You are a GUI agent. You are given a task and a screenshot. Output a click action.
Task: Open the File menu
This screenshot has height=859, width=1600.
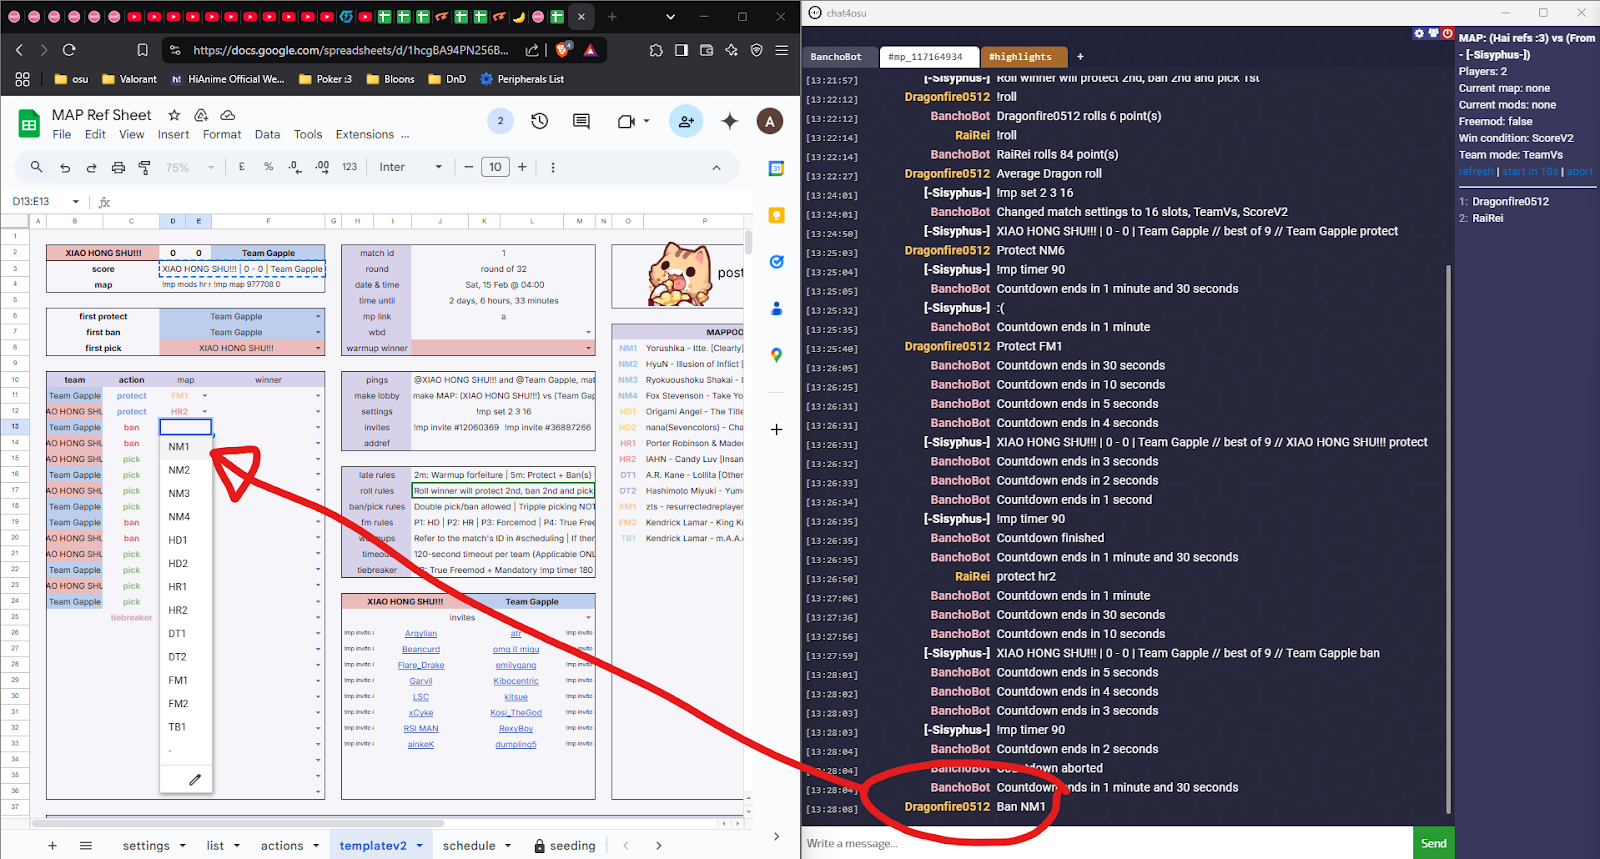click(x=62, y=134)
